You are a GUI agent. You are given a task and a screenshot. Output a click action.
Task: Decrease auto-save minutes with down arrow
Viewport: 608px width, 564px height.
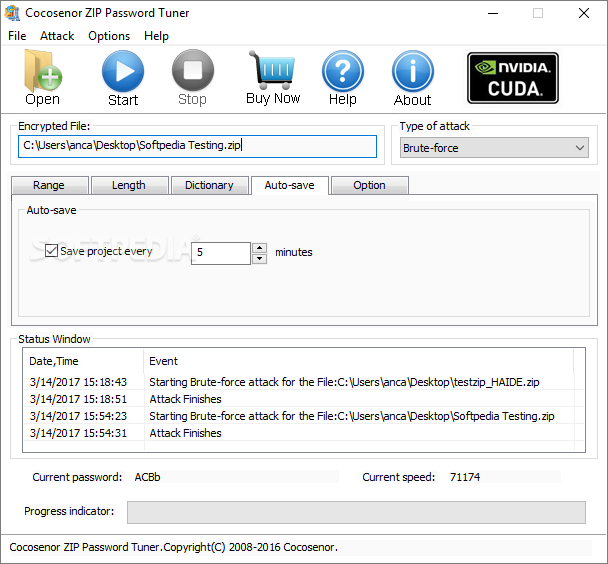coord(259,259)
